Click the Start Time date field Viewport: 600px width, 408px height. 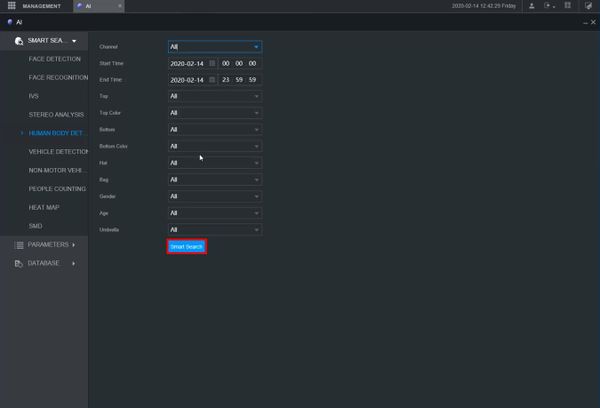tap(187, 64)
